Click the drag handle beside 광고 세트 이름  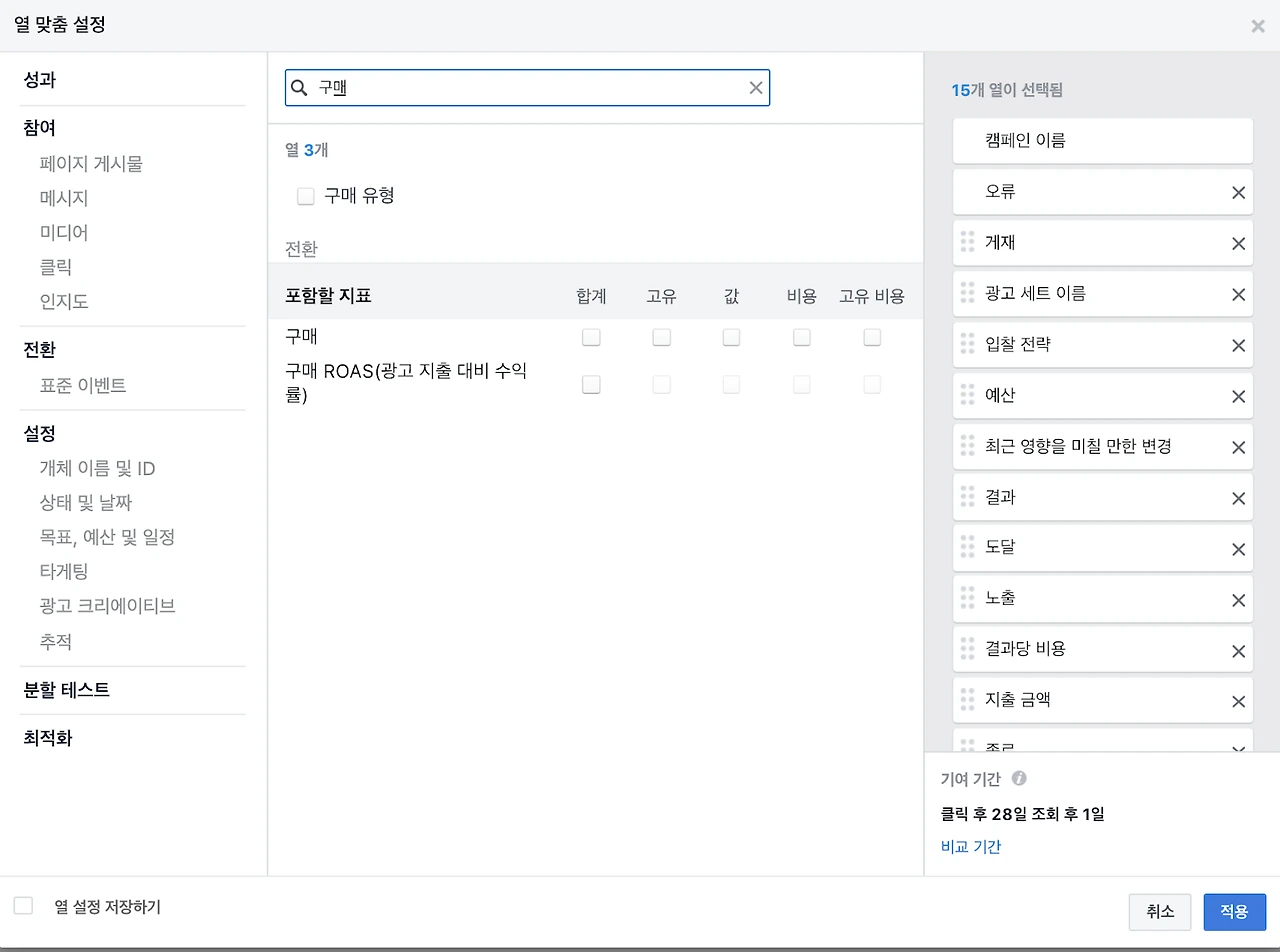click(967, 293)
